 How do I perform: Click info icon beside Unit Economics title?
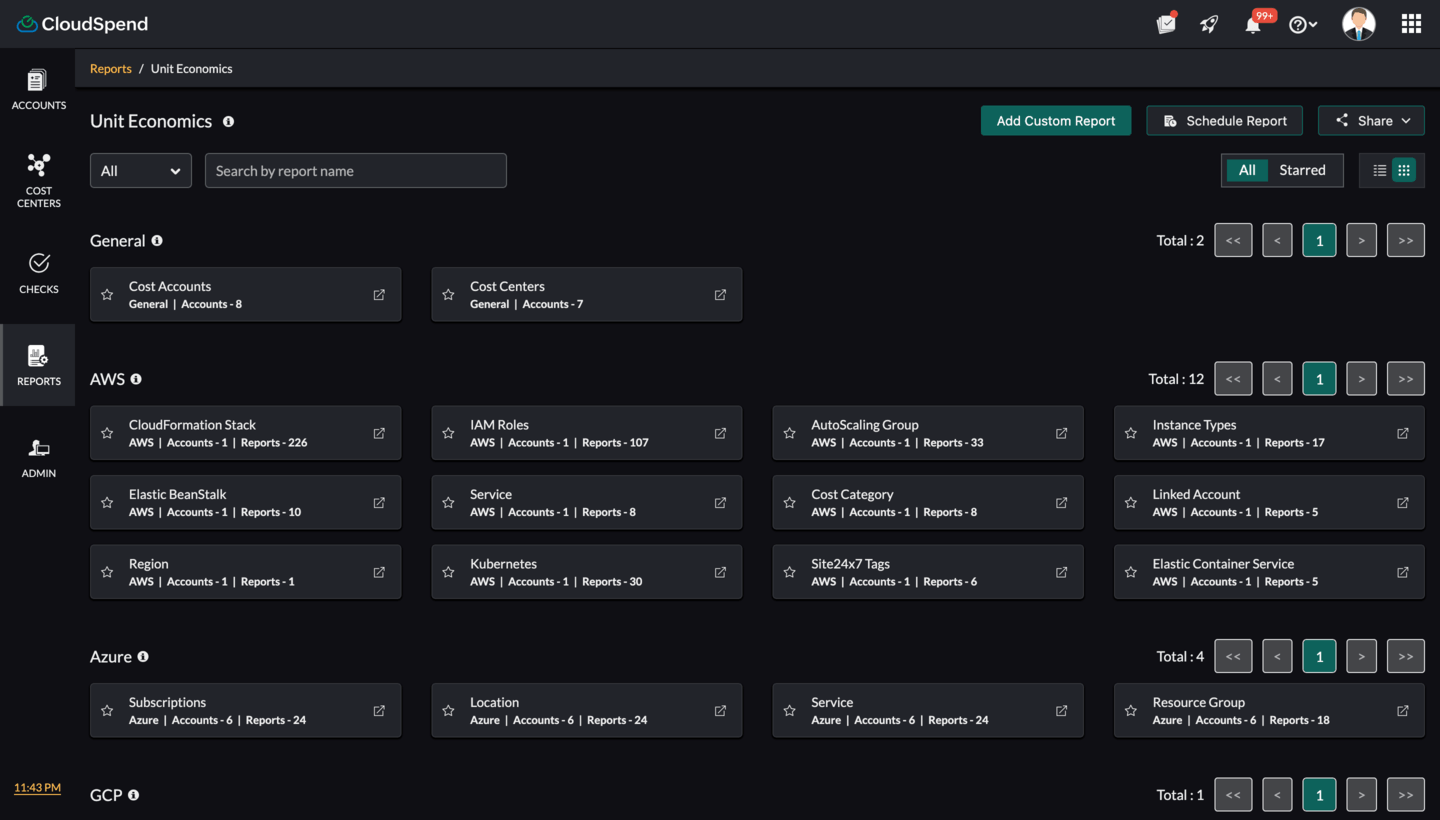click(228, 122)
